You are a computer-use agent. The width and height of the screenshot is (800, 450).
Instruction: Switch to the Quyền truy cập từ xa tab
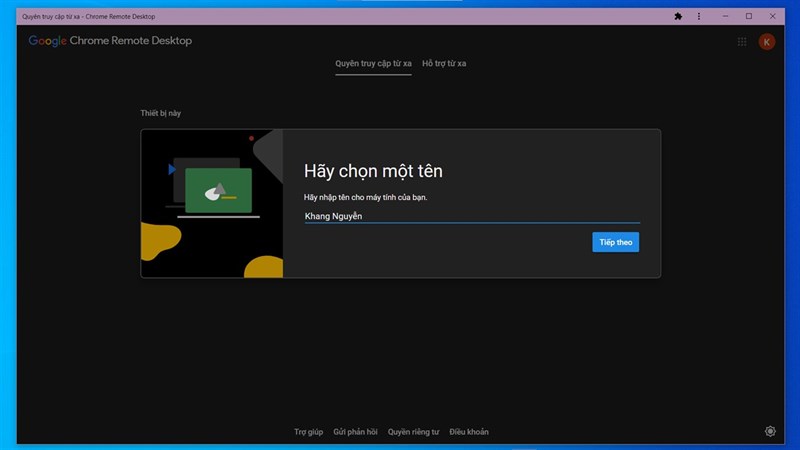point(373,64)
